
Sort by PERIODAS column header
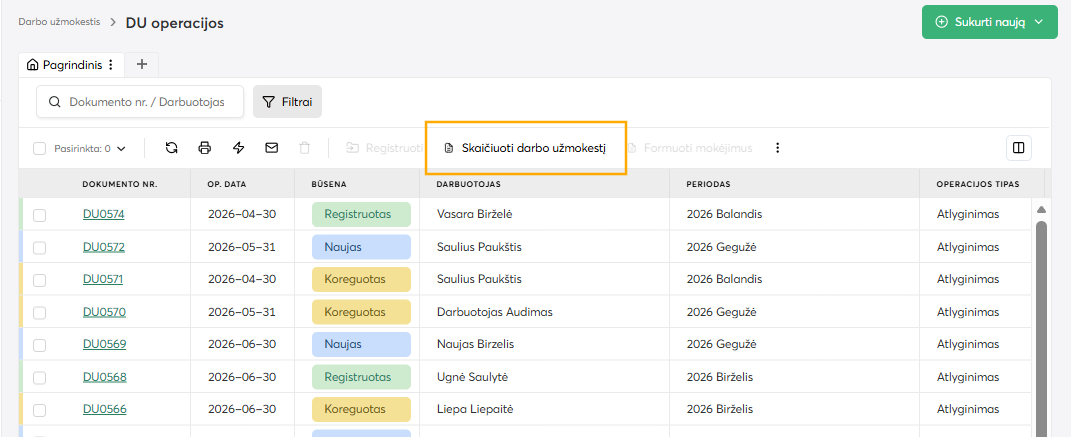point(709,184)
